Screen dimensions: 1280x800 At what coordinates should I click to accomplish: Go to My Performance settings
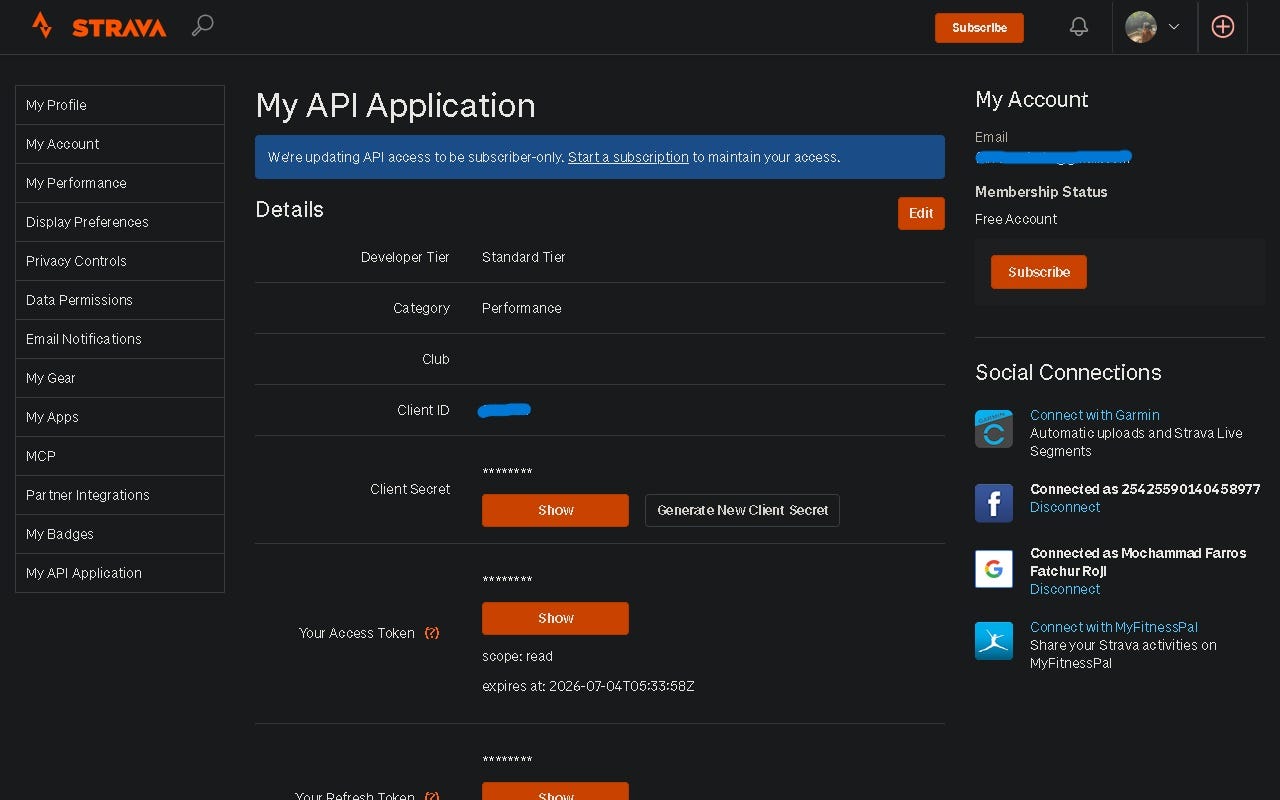[120, 183]
